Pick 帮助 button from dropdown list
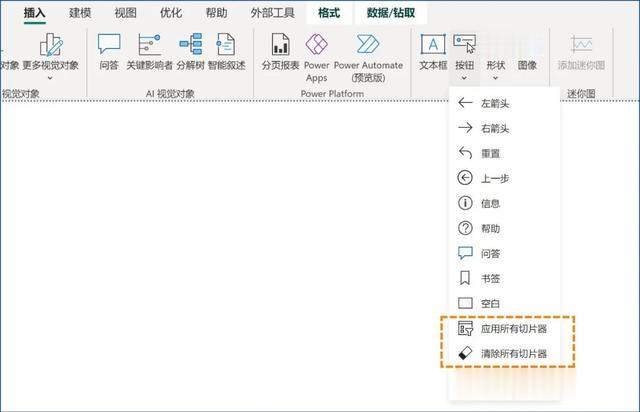 click(504, 228)
